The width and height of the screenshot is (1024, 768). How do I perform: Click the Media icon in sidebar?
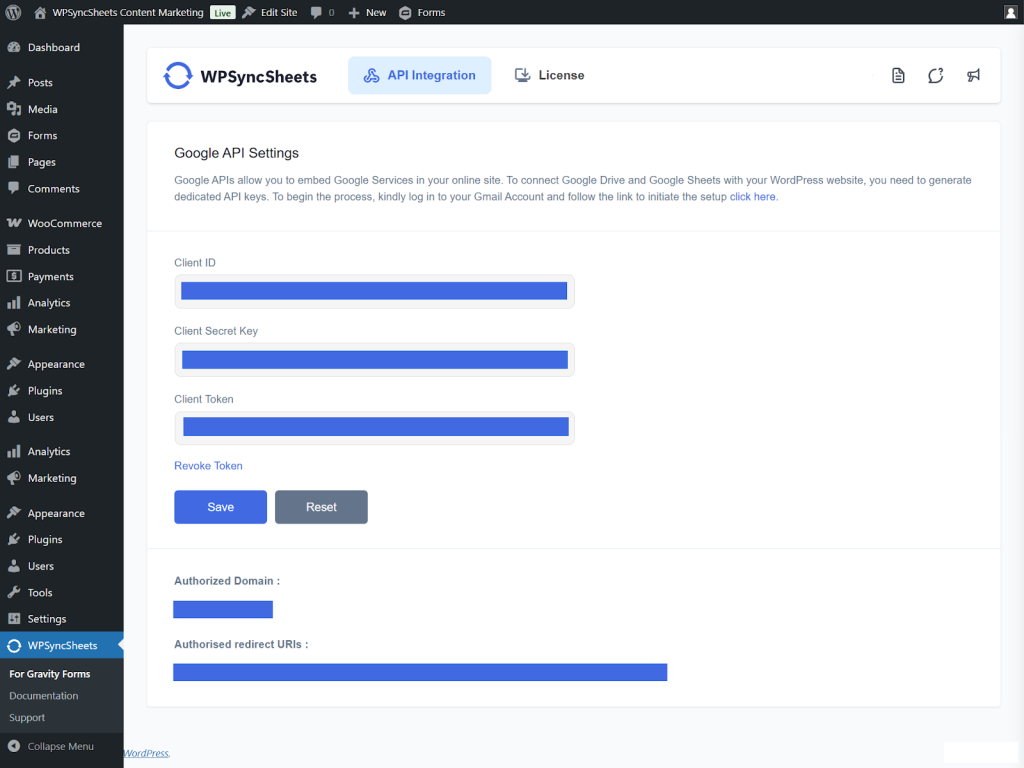coord(14,109)
